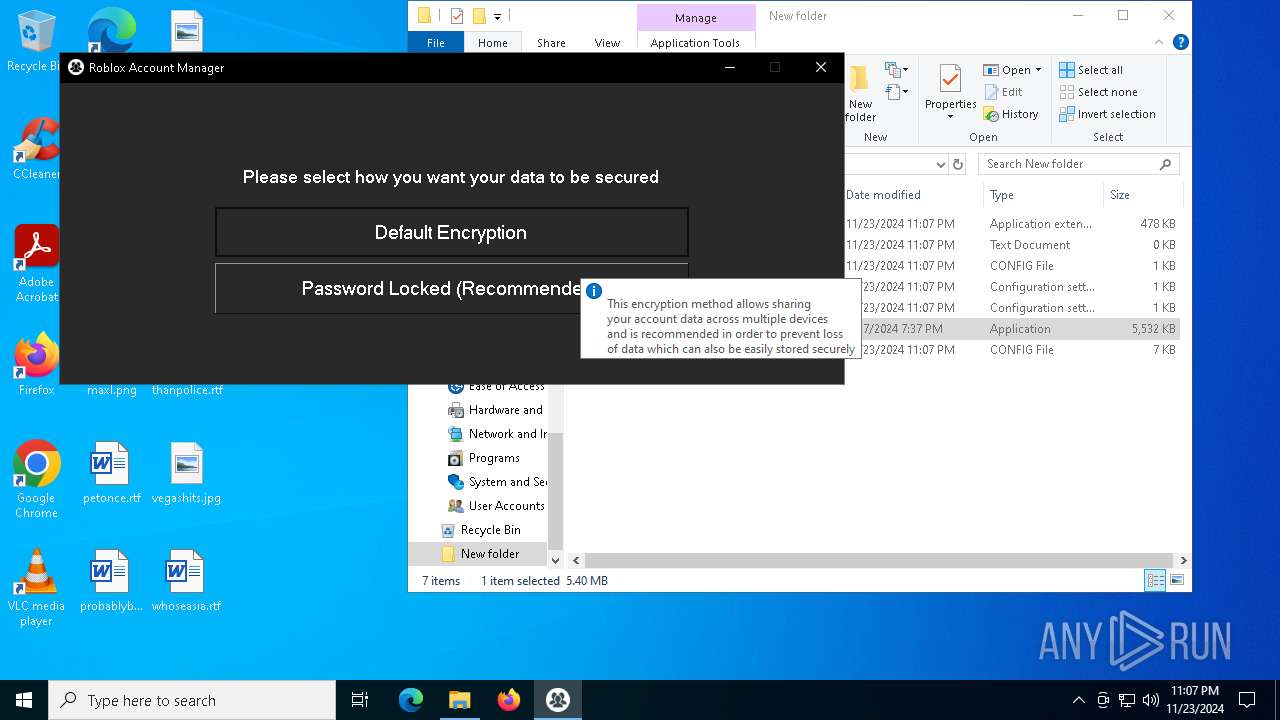Select Hardware and Sound tree item
This screenshot has height=720, width=1280.
pyautogui.click(x=495, y=410)
